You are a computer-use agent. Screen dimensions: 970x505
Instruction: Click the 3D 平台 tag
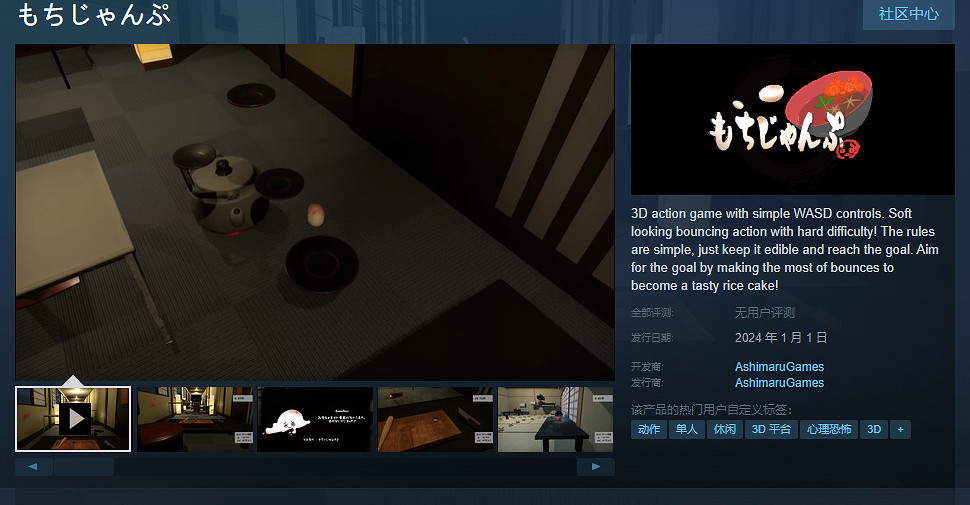pyautogui.click(x=771, y=429)
